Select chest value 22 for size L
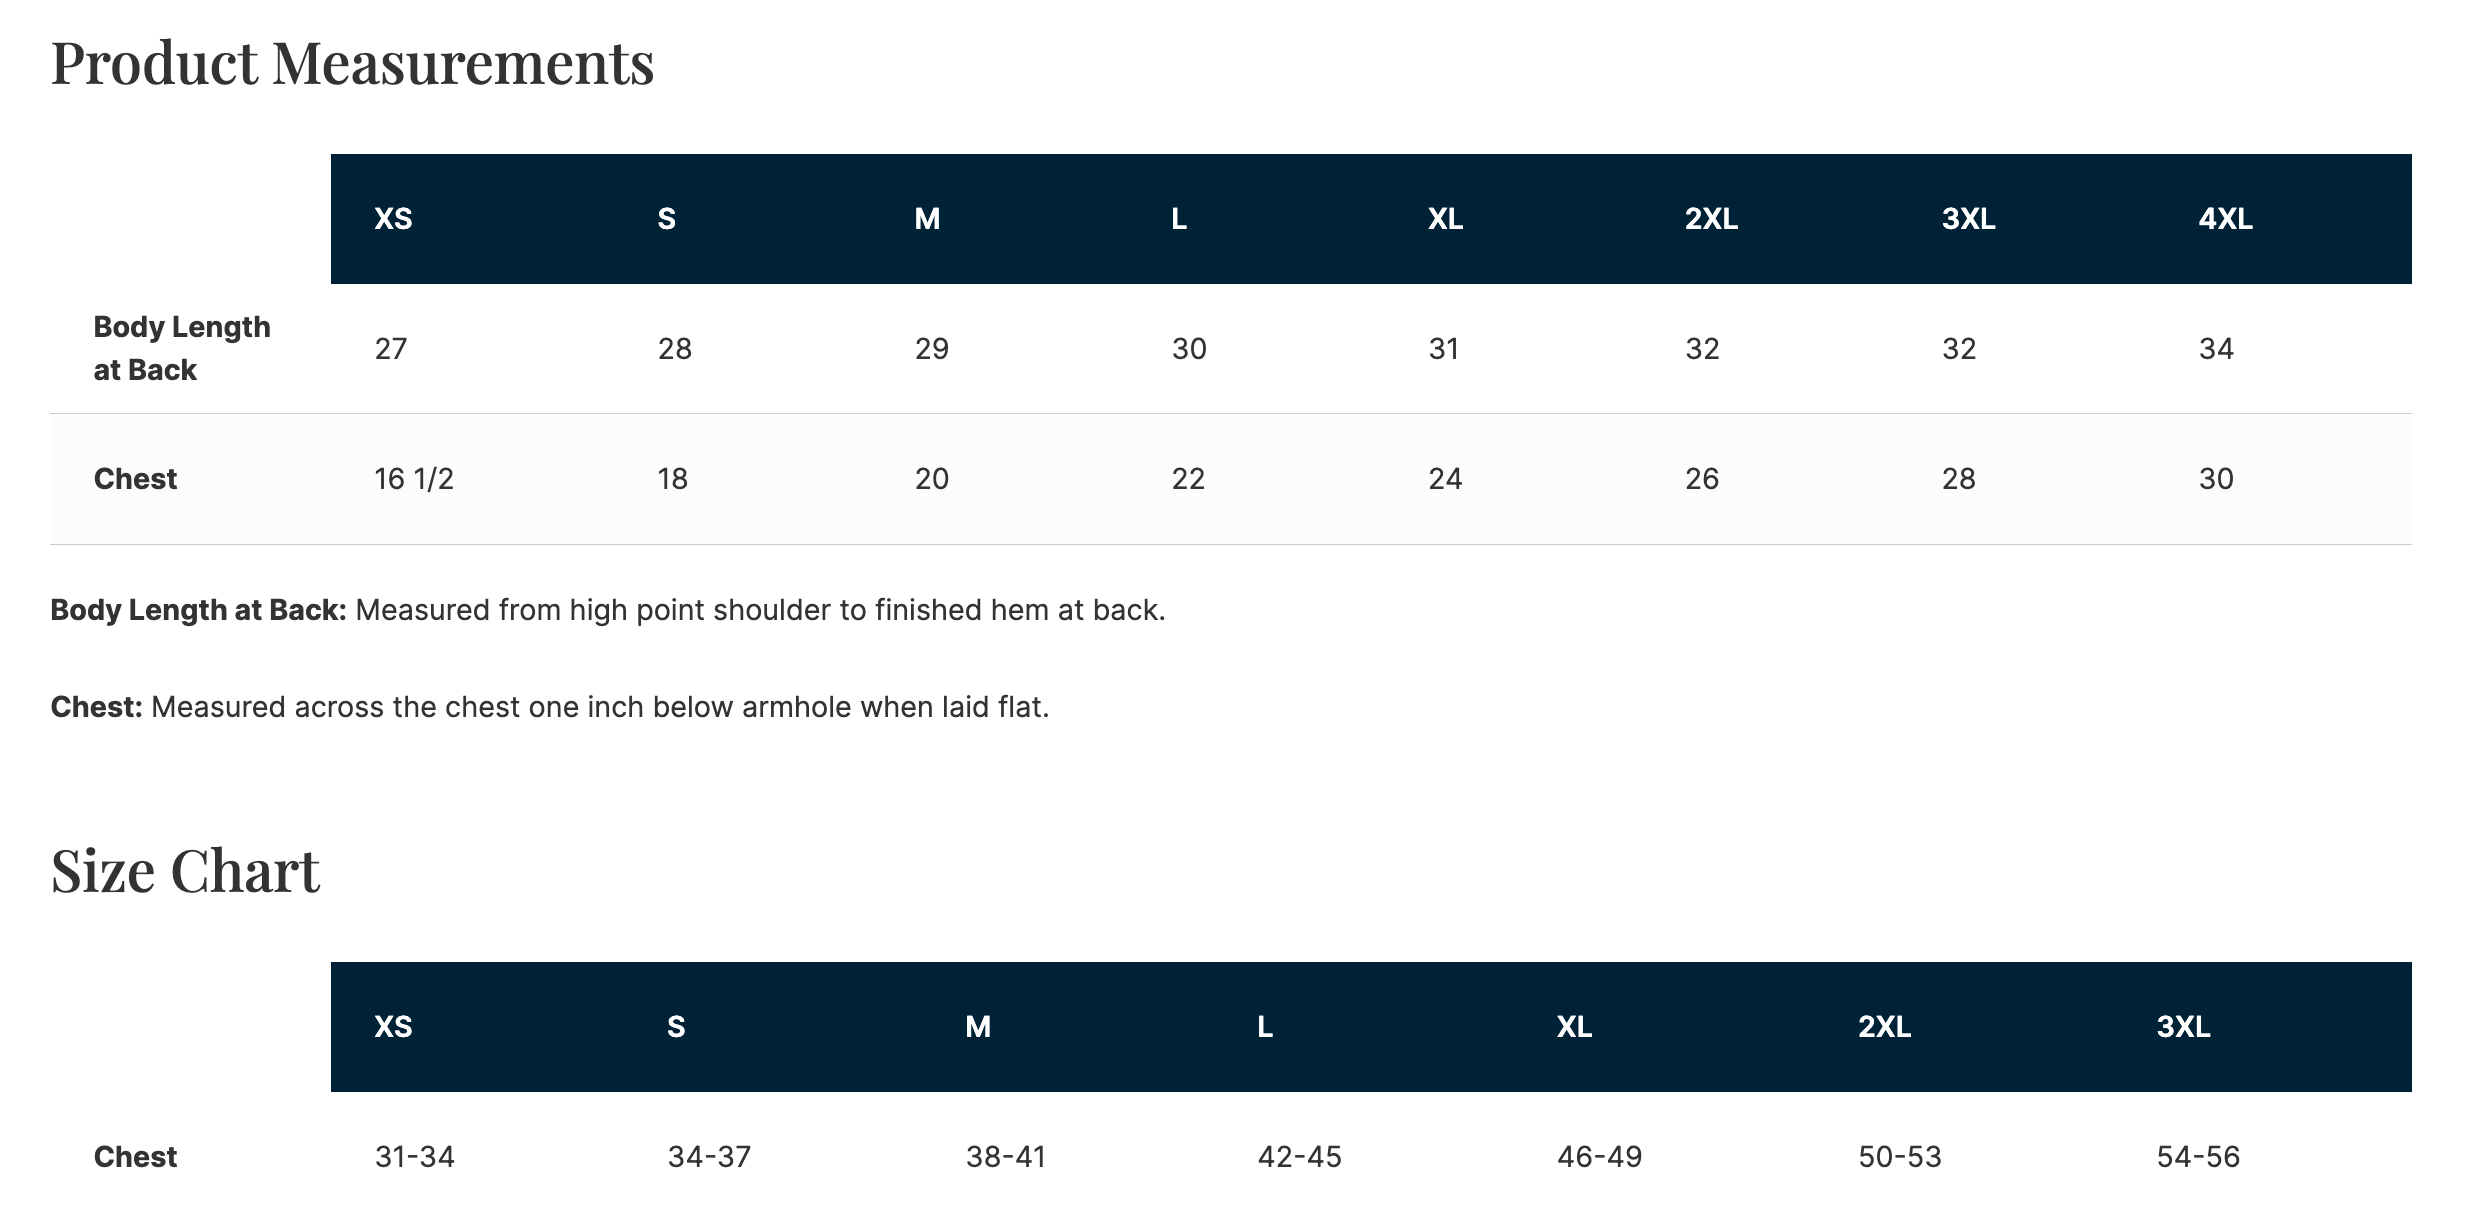 click(1188, 479)
